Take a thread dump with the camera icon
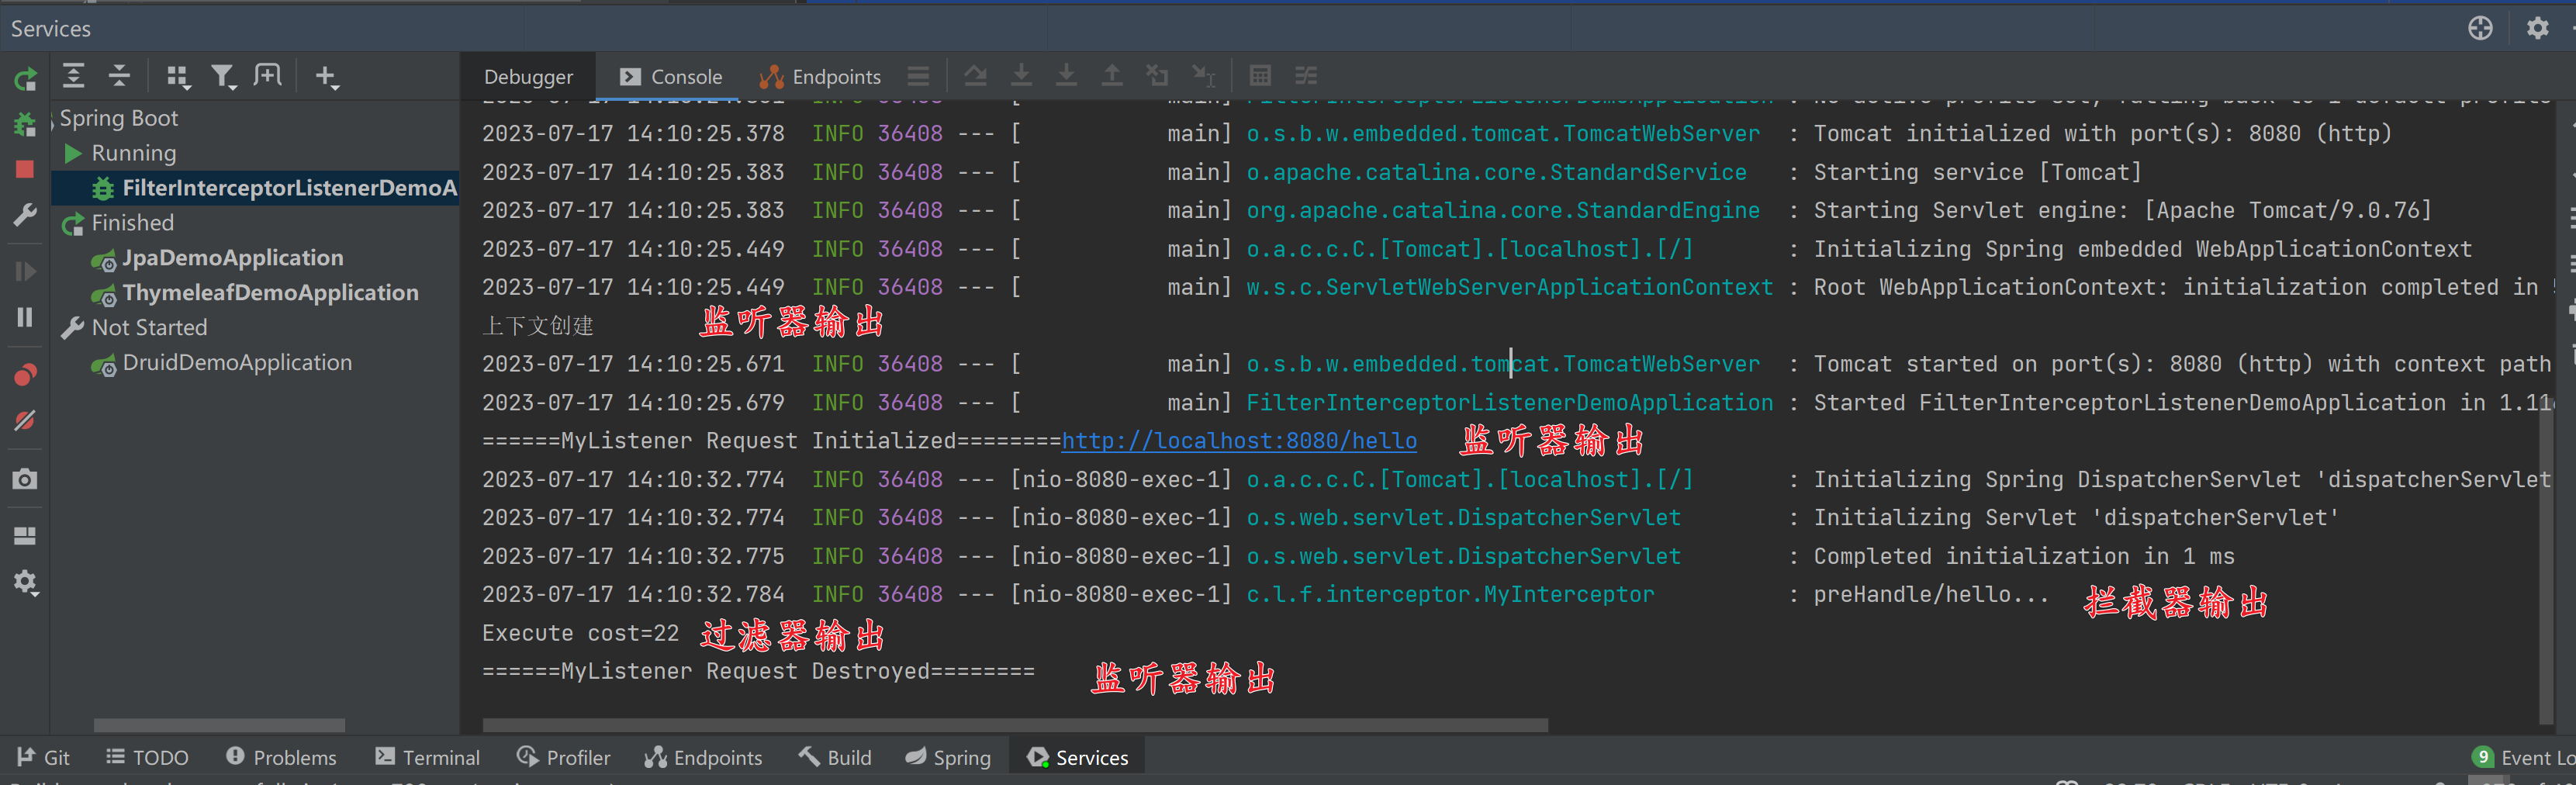 point(25,479)
